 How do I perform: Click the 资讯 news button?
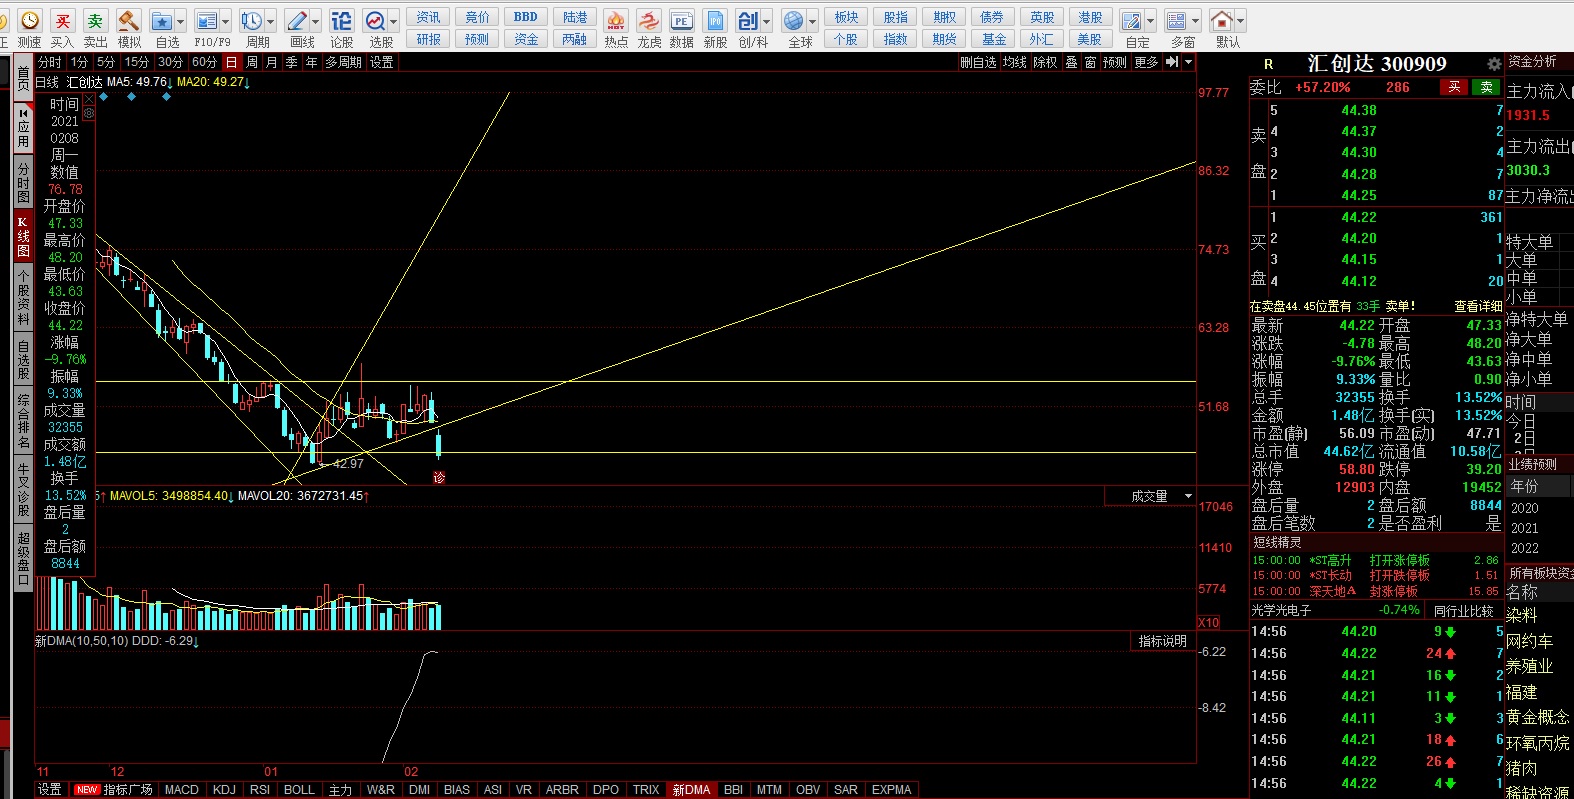(429, 17)
